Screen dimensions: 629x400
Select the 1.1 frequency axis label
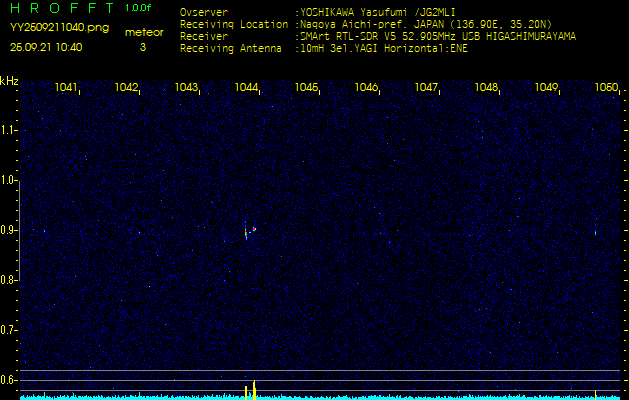[x=9, y=130]
